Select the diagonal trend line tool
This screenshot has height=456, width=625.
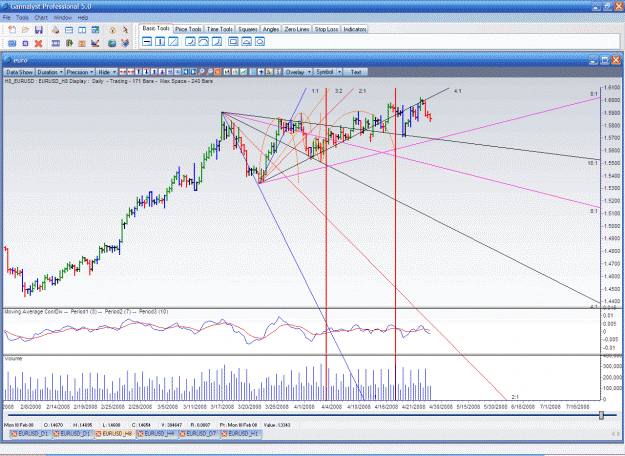coord(173,41)
